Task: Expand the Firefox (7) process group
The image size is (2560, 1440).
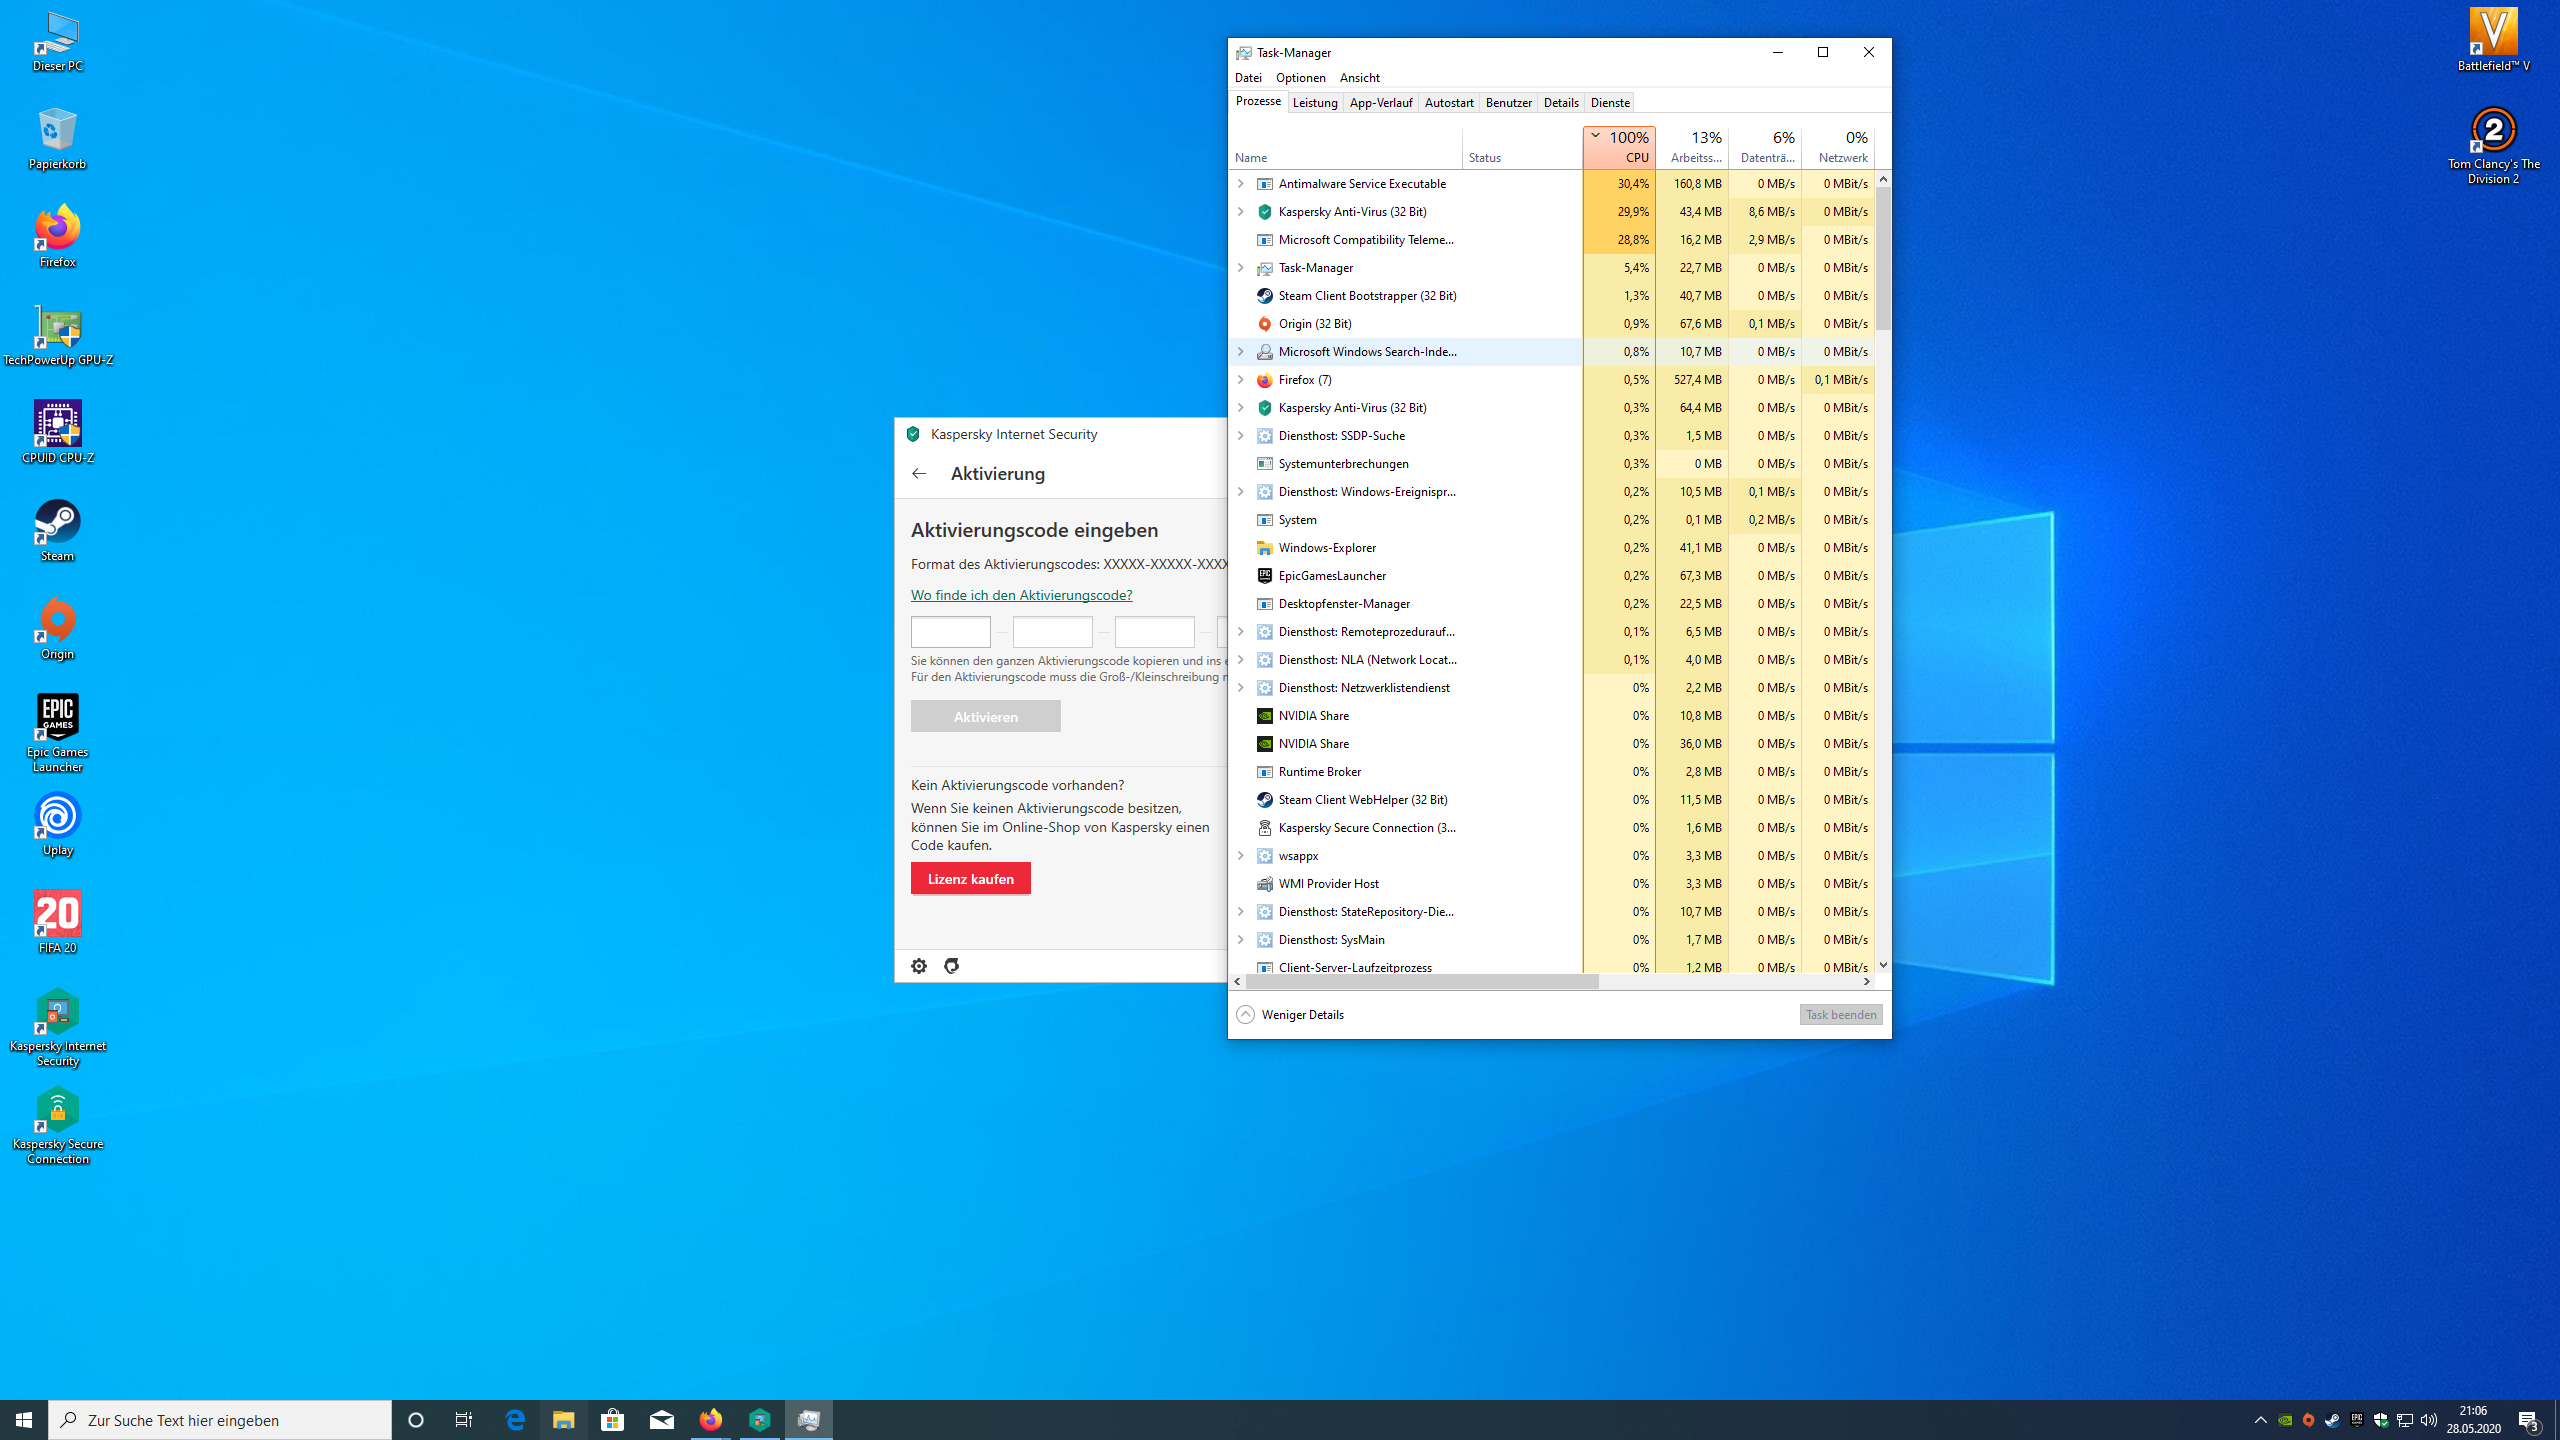Action: tap(1241, 380)
